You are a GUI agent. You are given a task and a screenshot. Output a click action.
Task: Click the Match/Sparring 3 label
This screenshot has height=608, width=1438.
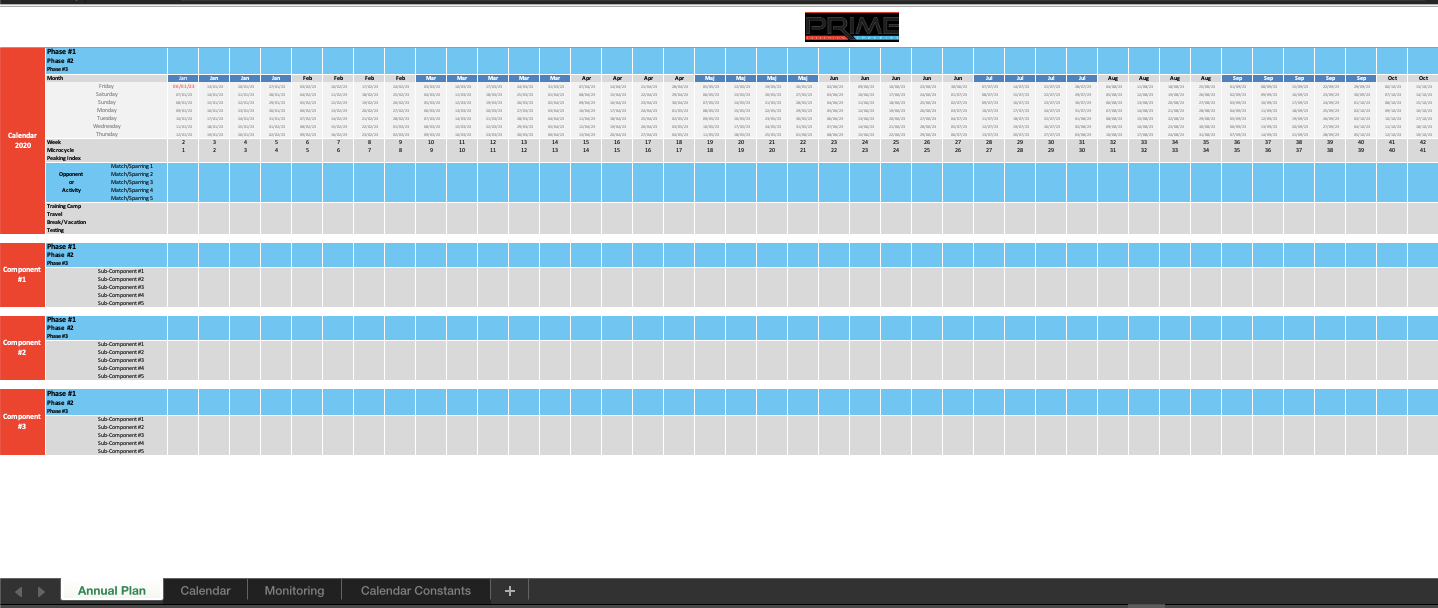coord(131,182)
